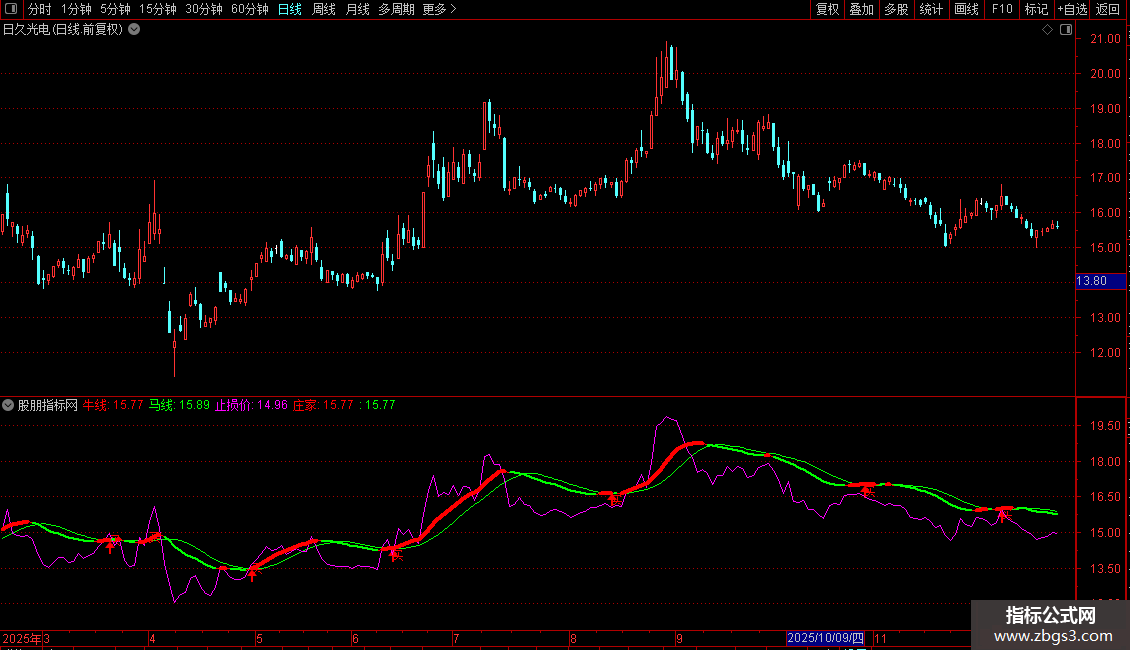The image size is (1130, 650).
Task: Switch to 周线 weekly chart
Action: 324,9
